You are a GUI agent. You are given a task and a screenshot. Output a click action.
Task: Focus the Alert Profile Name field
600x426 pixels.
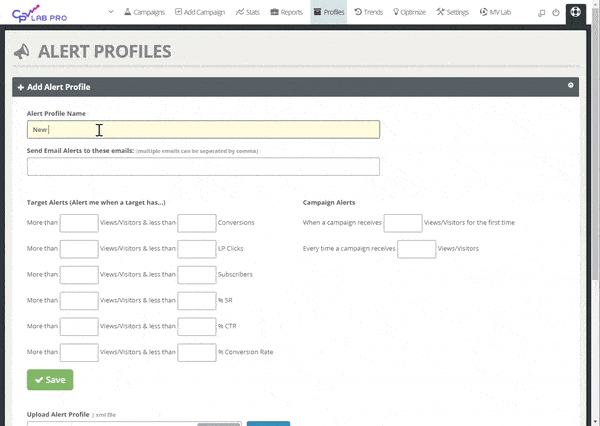pyautogui.click(x=203, y=129)
